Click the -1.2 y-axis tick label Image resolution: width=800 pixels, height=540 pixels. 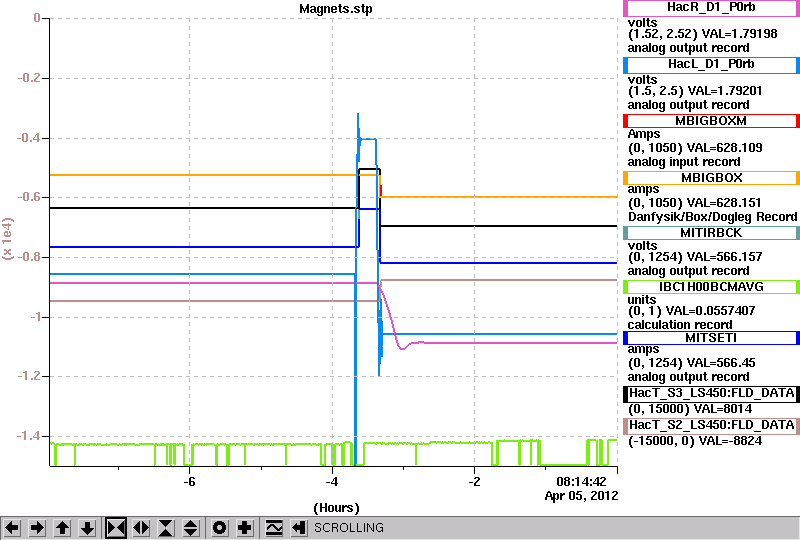(x=29, y=376)
